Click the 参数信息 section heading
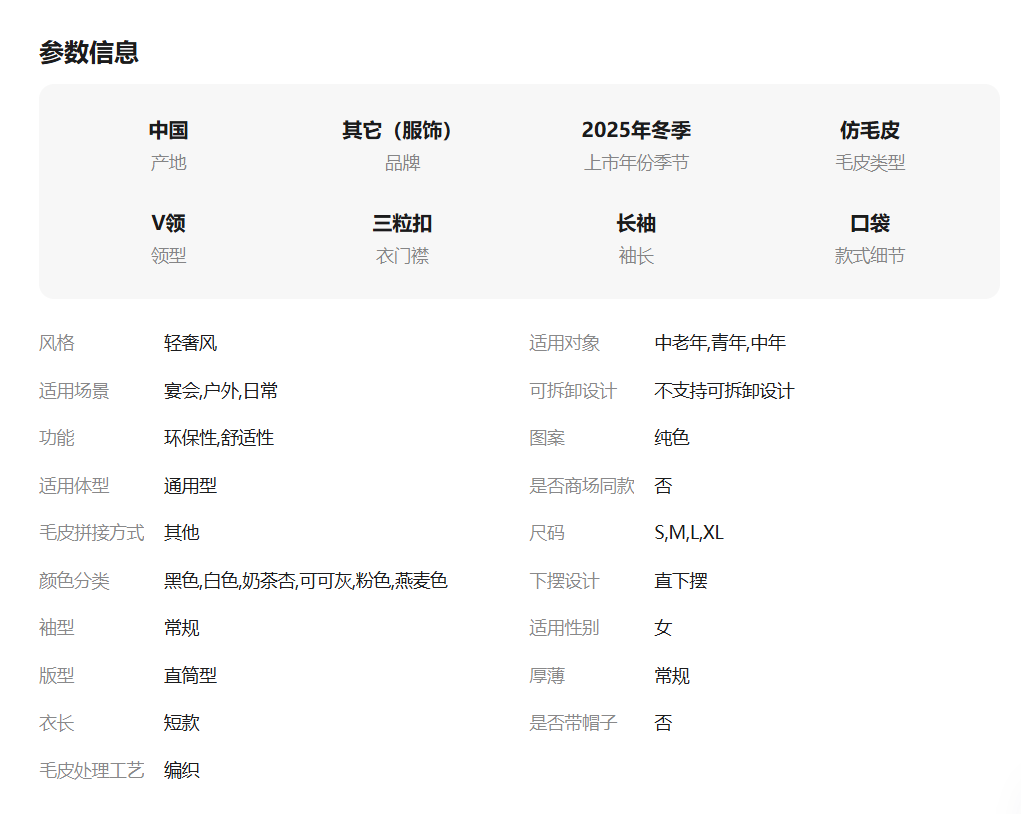 [89, 52]
